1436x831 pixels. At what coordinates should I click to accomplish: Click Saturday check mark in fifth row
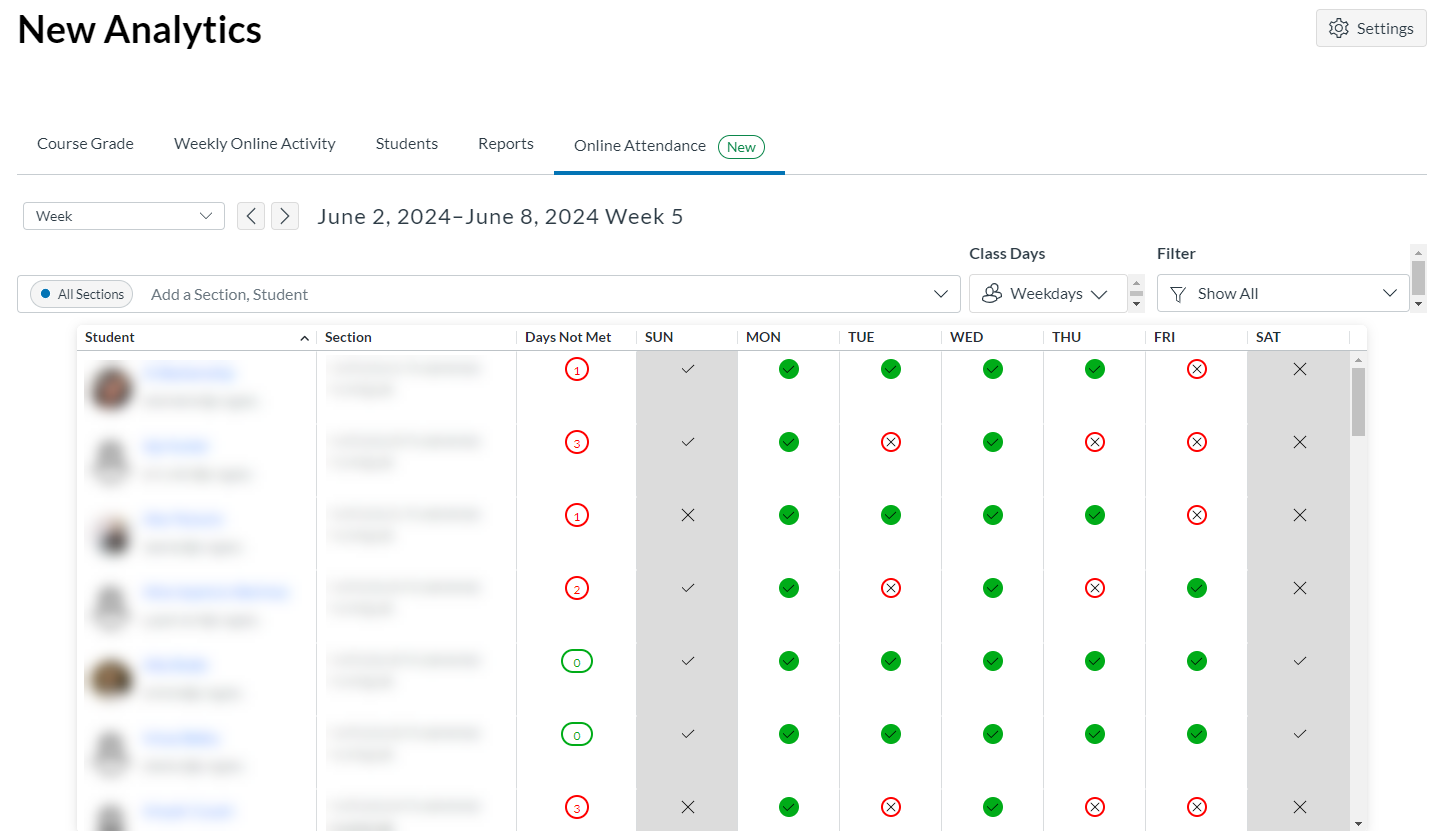[1299, 661]
